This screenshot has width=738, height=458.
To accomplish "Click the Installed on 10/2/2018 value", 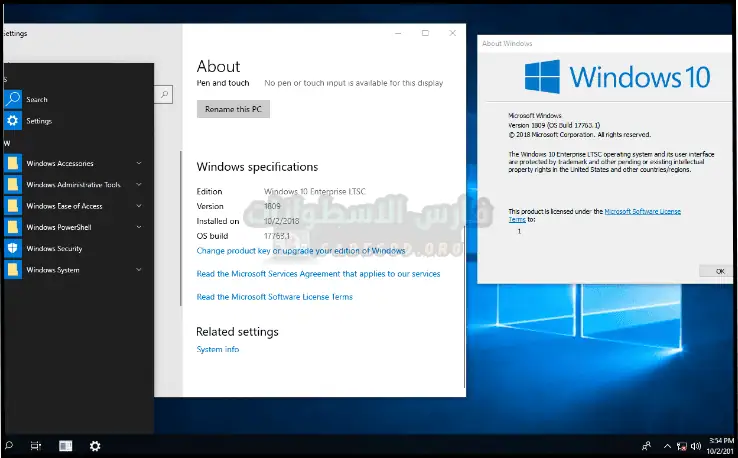I will pyautogui.click(x=281, y=221).
